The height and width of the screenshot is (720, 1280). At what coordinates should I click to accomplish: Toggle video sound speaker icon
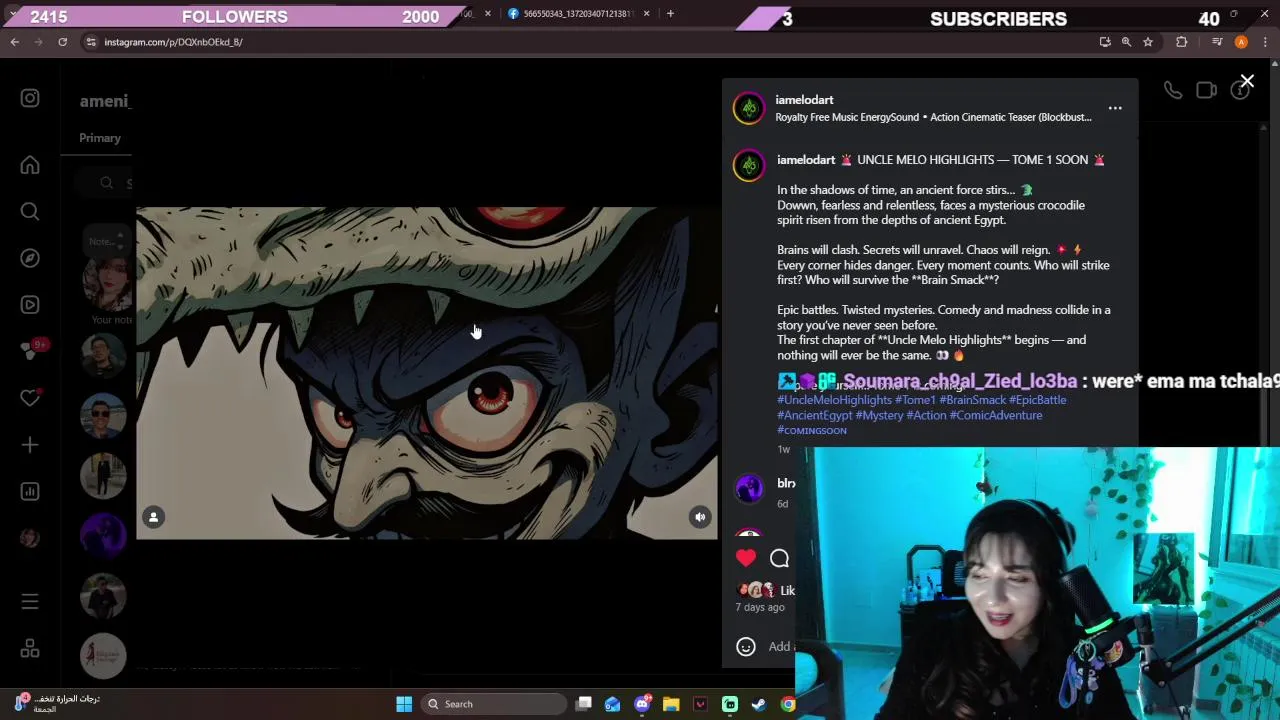pyautogui.click(x=700, y=517)
